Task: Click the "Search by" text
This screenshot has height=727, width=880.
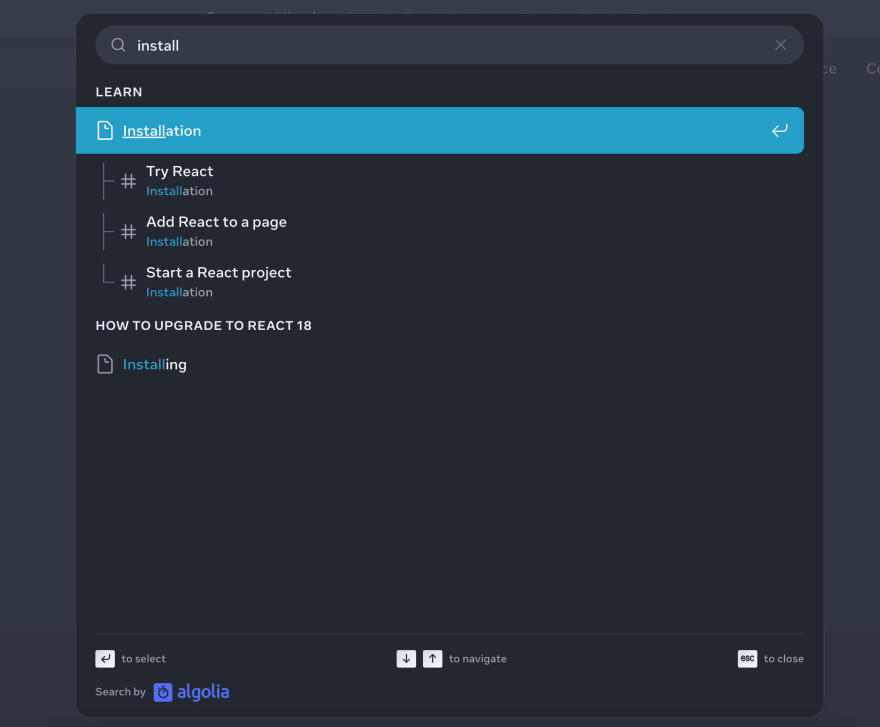Action: (x=121, y=692)
